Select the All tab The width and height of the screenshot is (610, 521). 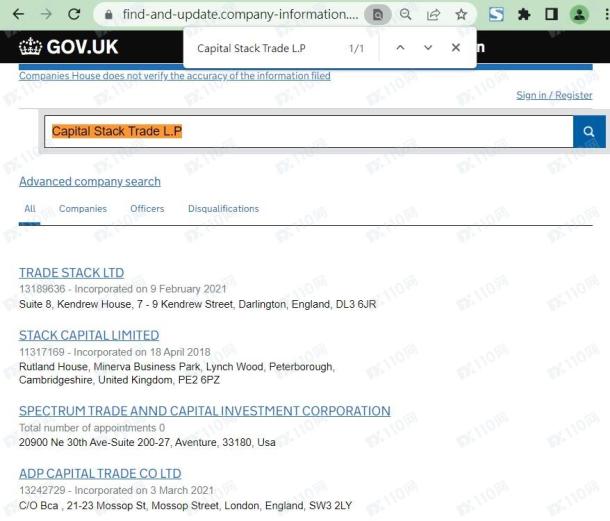pyautogui.click(x=30, y=209)
